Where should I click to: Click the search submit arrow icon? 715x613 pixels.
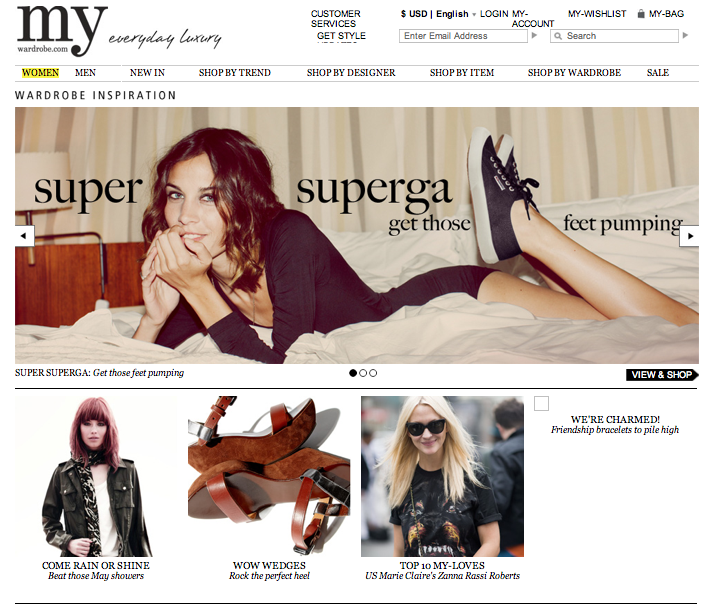pyautogui.click(x=685, y=36)
